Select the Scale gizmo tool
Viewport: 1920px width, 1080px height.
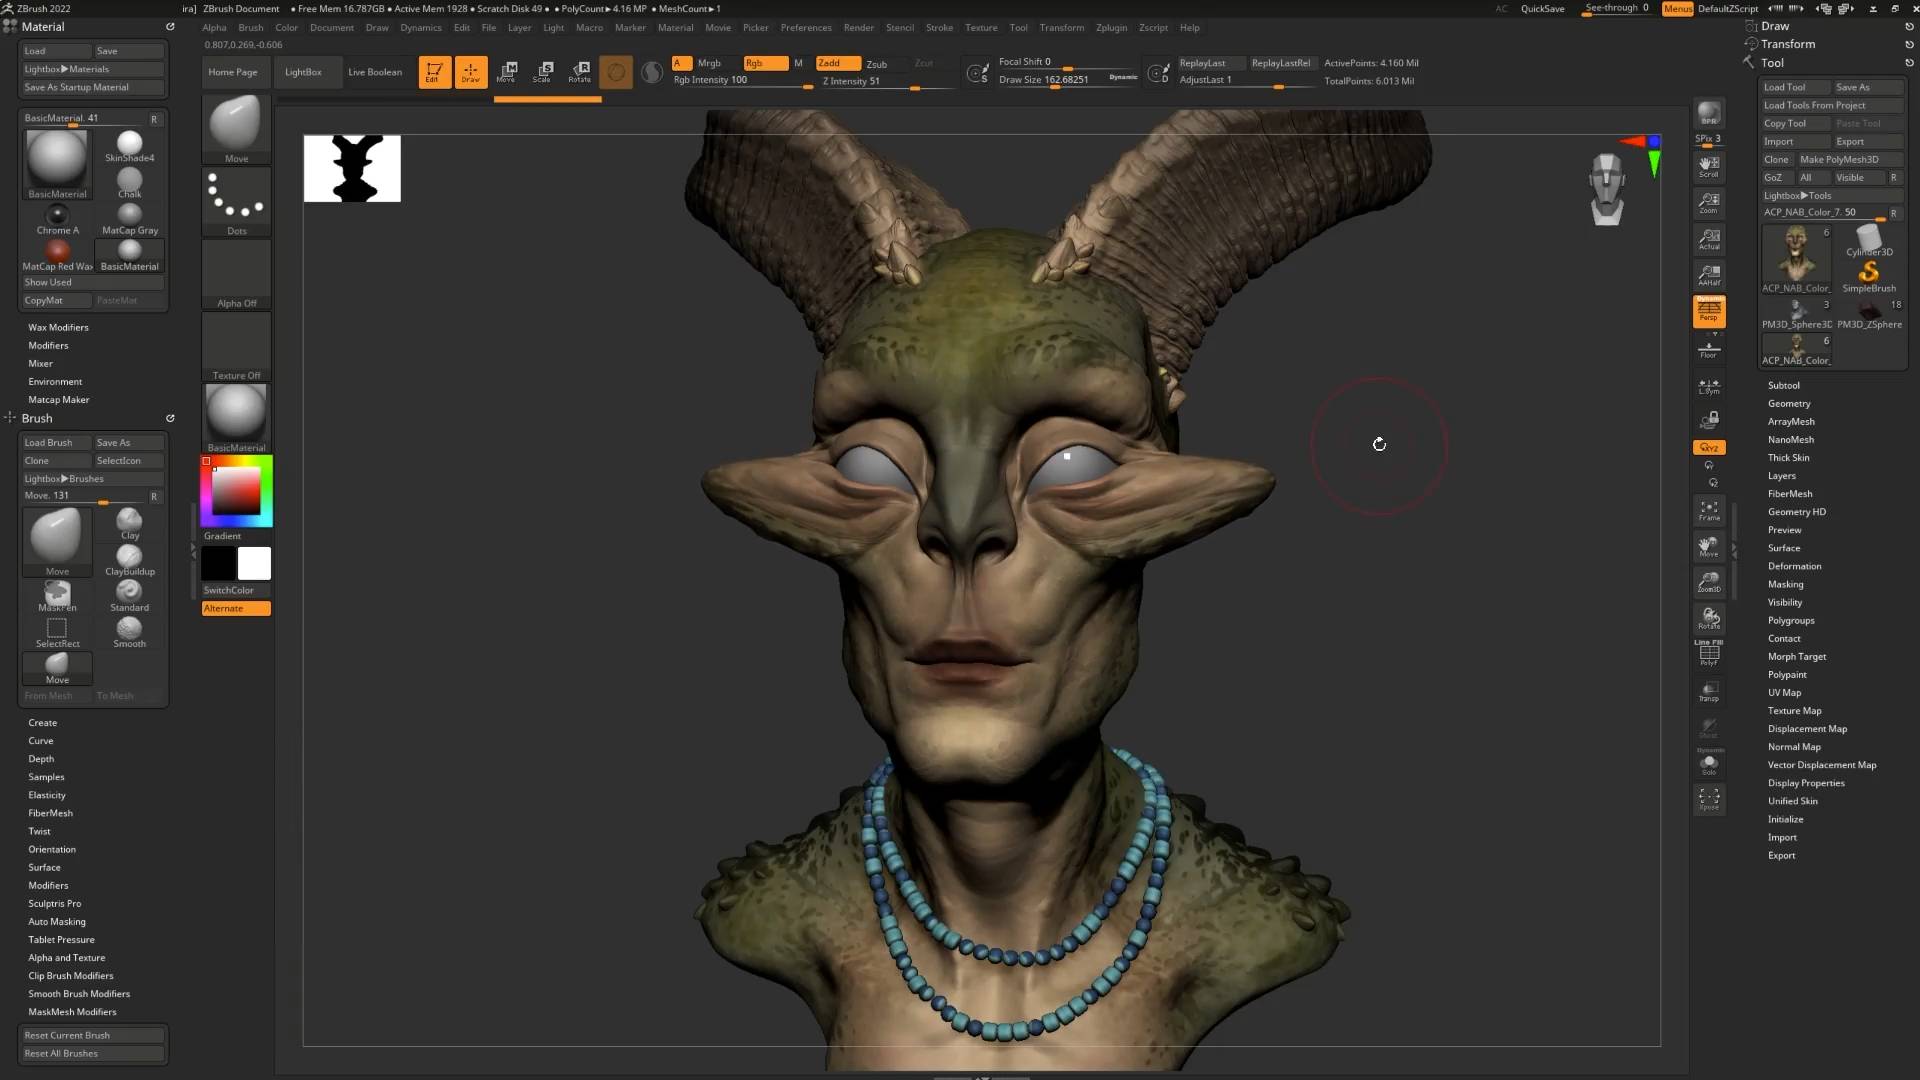point(543,71)
